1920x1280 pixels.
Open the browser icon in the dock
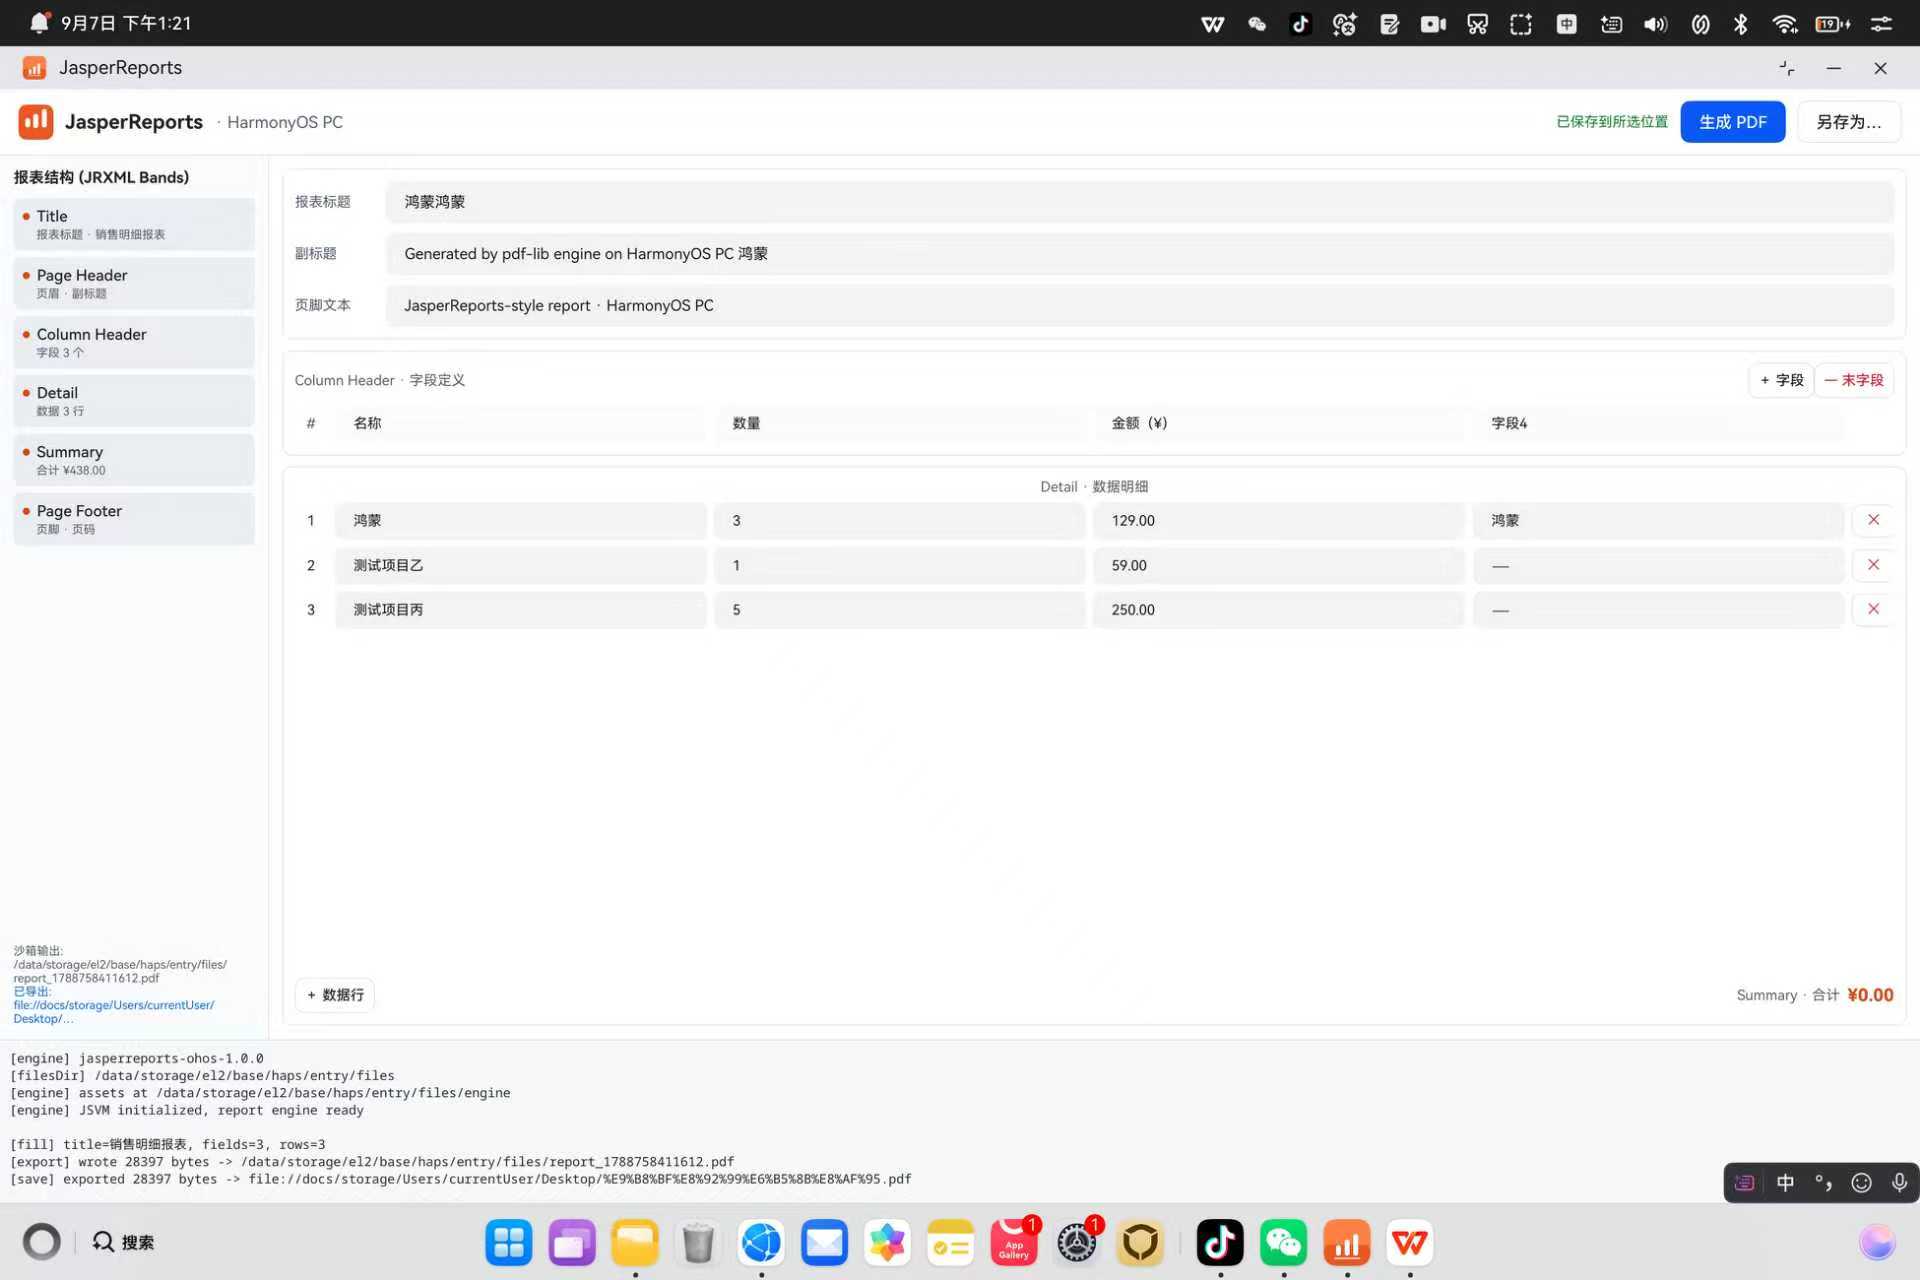tap(761, 1243)
